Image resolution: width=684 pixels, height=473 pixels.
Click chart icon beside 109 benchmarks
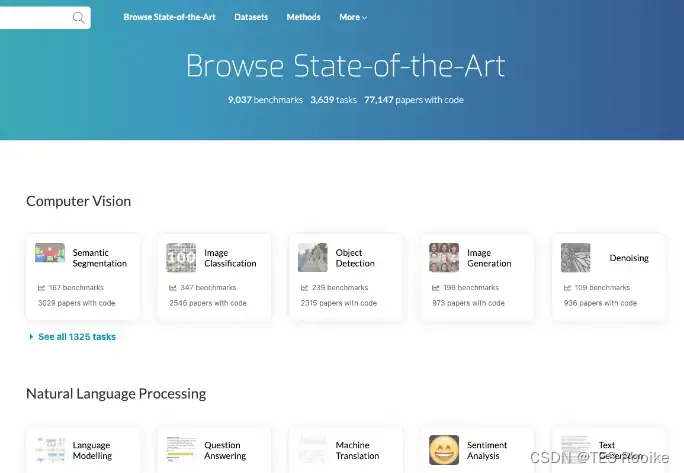click(x=567, y=288)
